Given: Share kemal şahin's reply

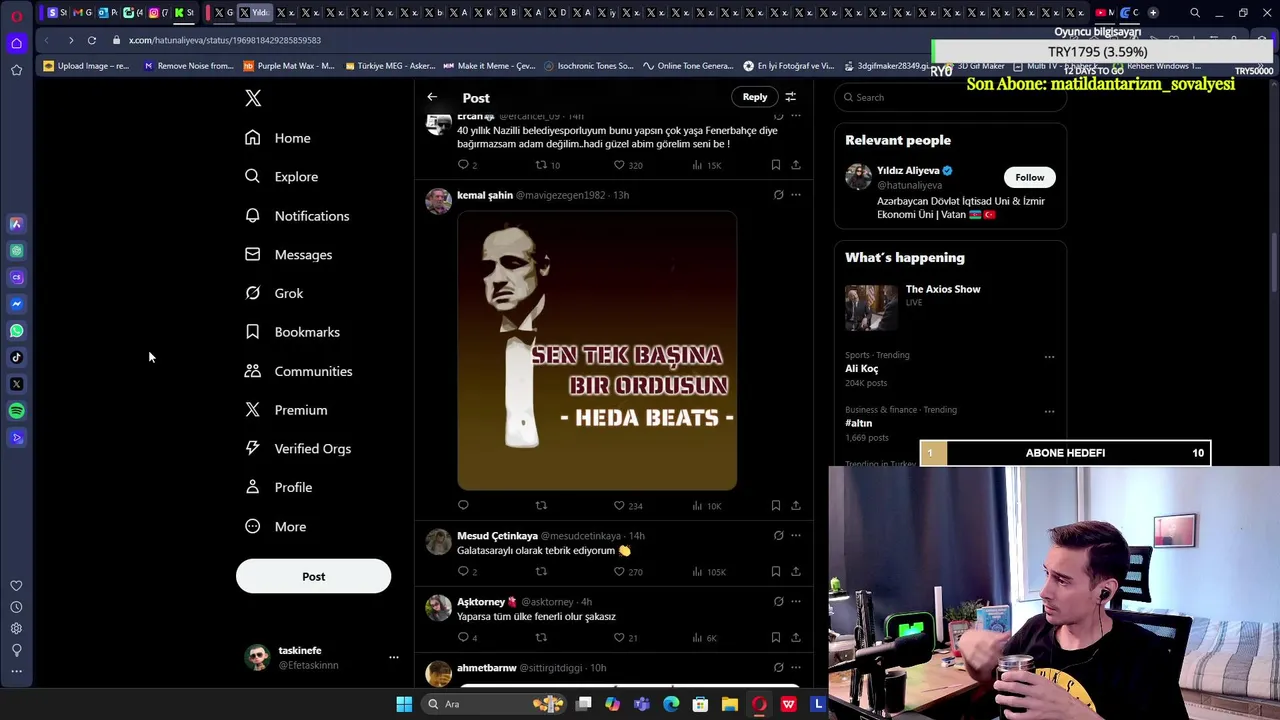Looking at the screenshot, I should (796, 506).
